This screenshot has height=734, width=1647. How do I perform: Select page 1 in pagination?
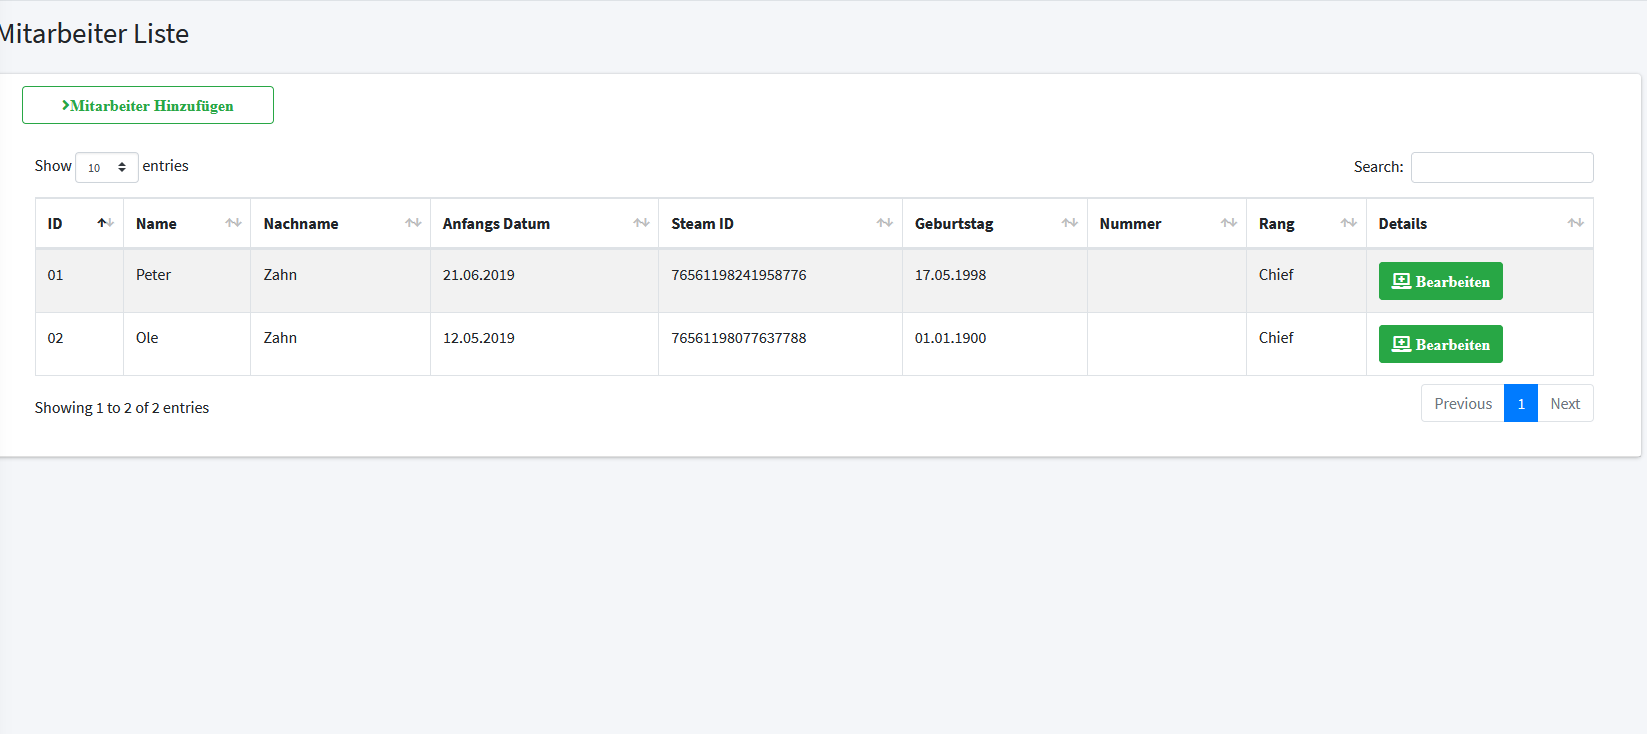pyautogui.click(x=1521, y=404)
